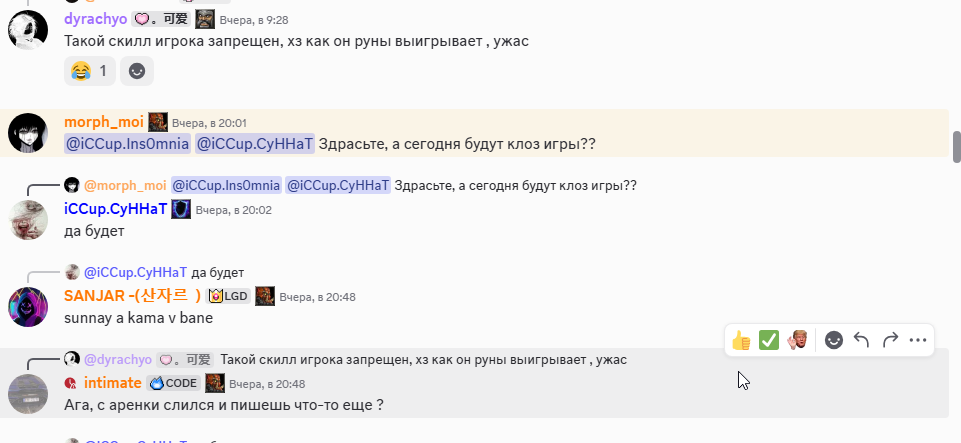961x443 pixels.
Task: Forward message using right arrow icon
Action: pyautogui.click(x=890, y=340)
